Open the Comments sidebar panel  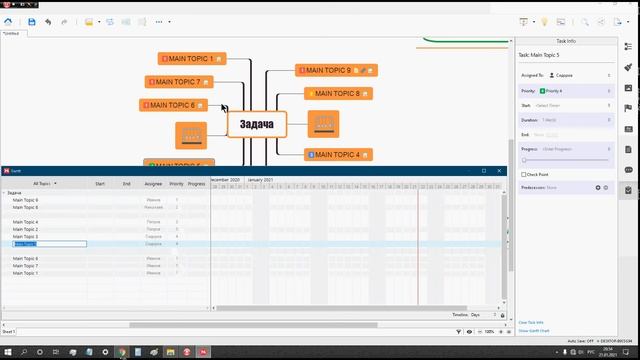tap(629, 170)
